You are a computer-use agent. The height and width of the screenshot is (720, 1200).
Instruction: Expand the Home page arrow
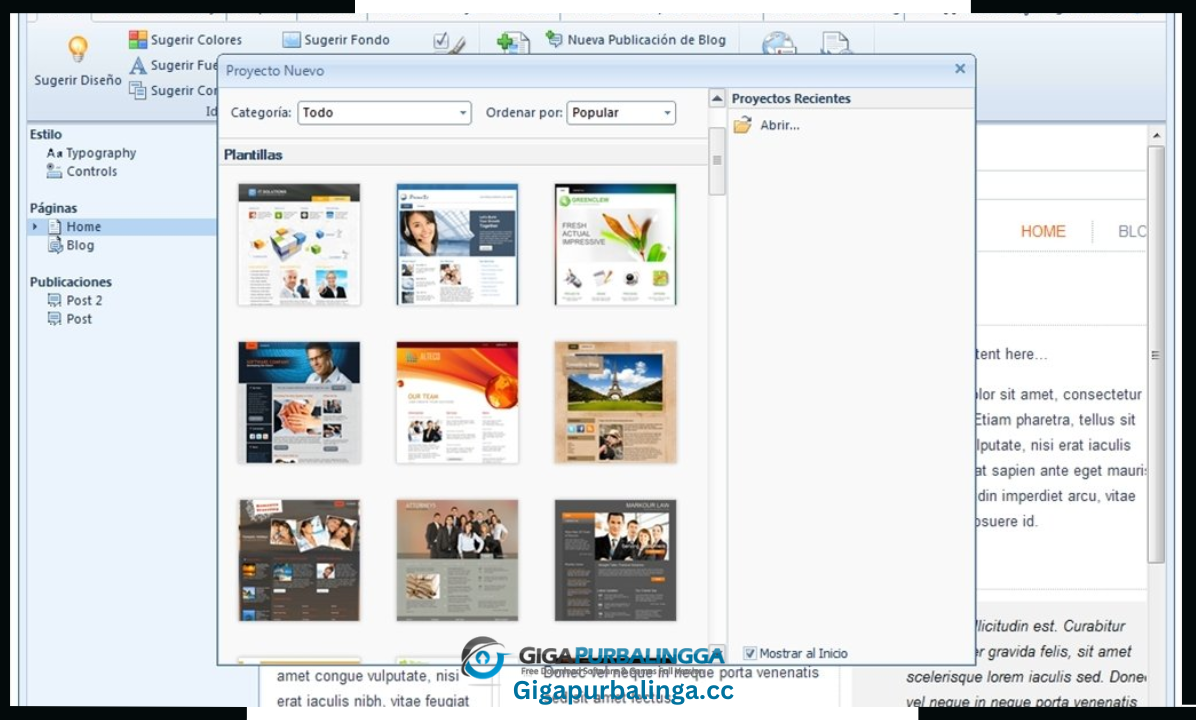(x=35, y=227)
